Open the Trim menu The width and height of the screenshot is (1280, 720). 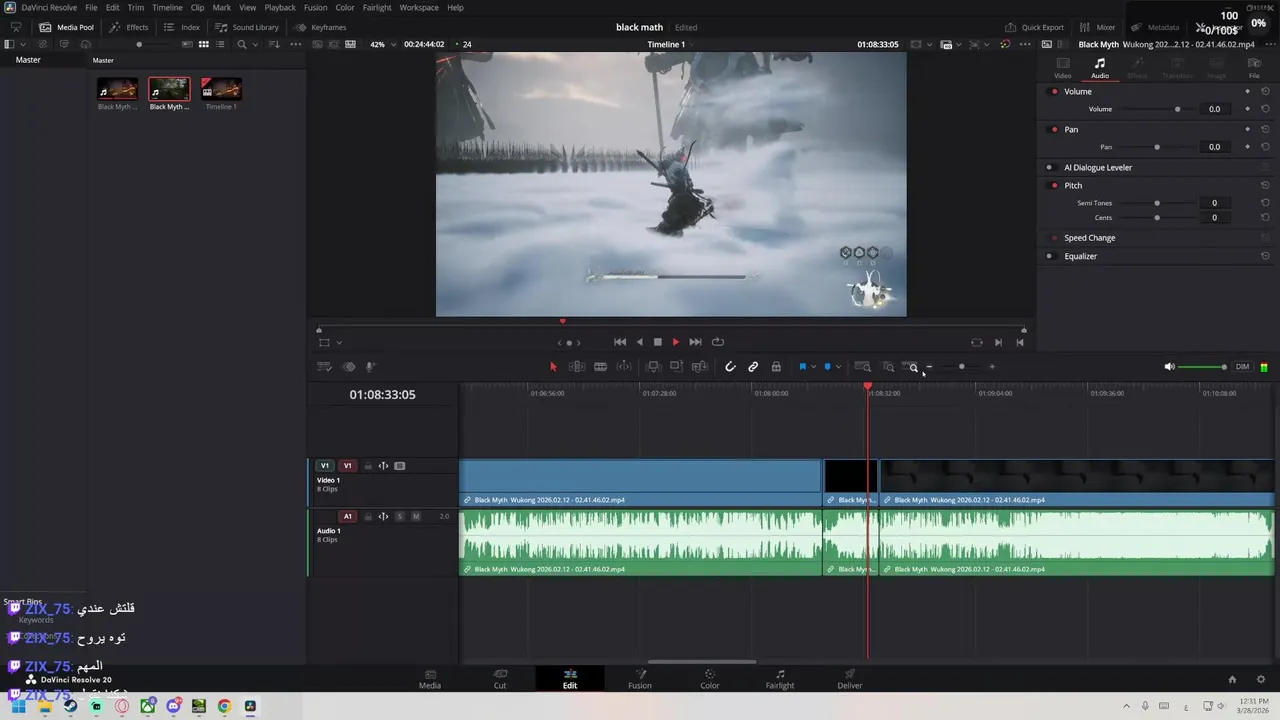click(136, 7)
